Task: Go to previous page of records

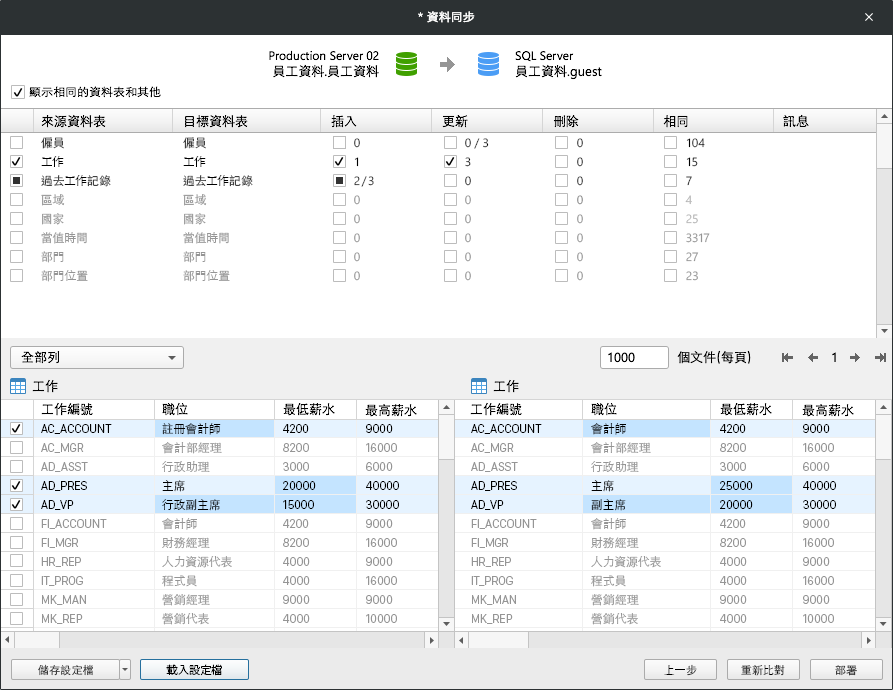Action: [x=813, y=358]
